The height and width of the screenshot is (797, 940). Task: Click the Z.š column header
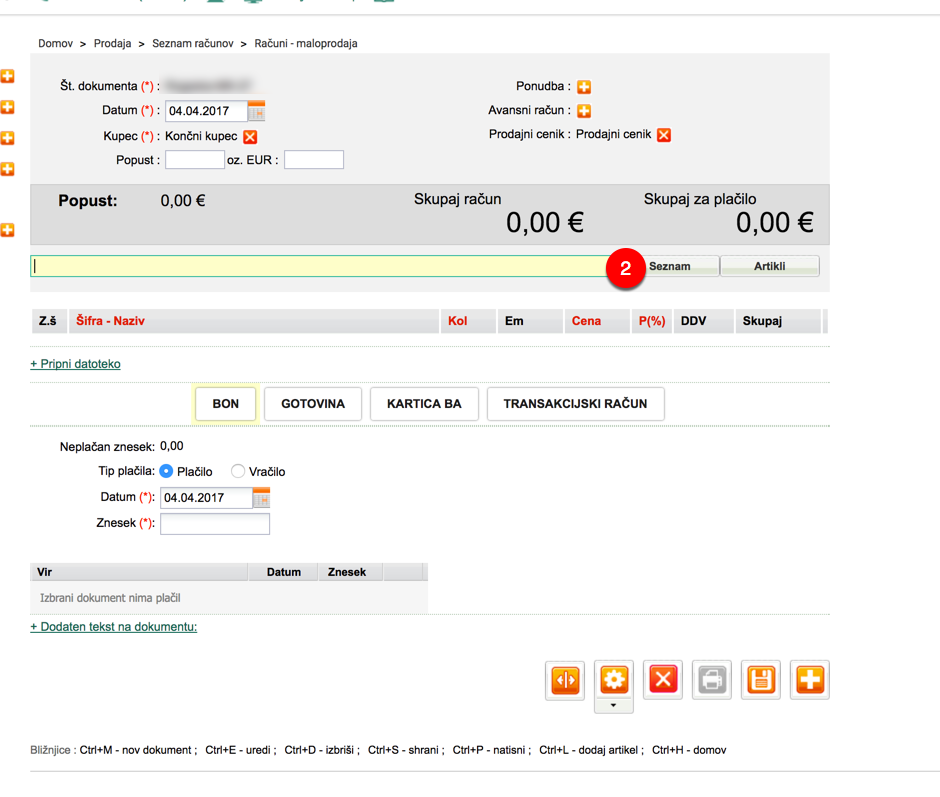point(47,321)
